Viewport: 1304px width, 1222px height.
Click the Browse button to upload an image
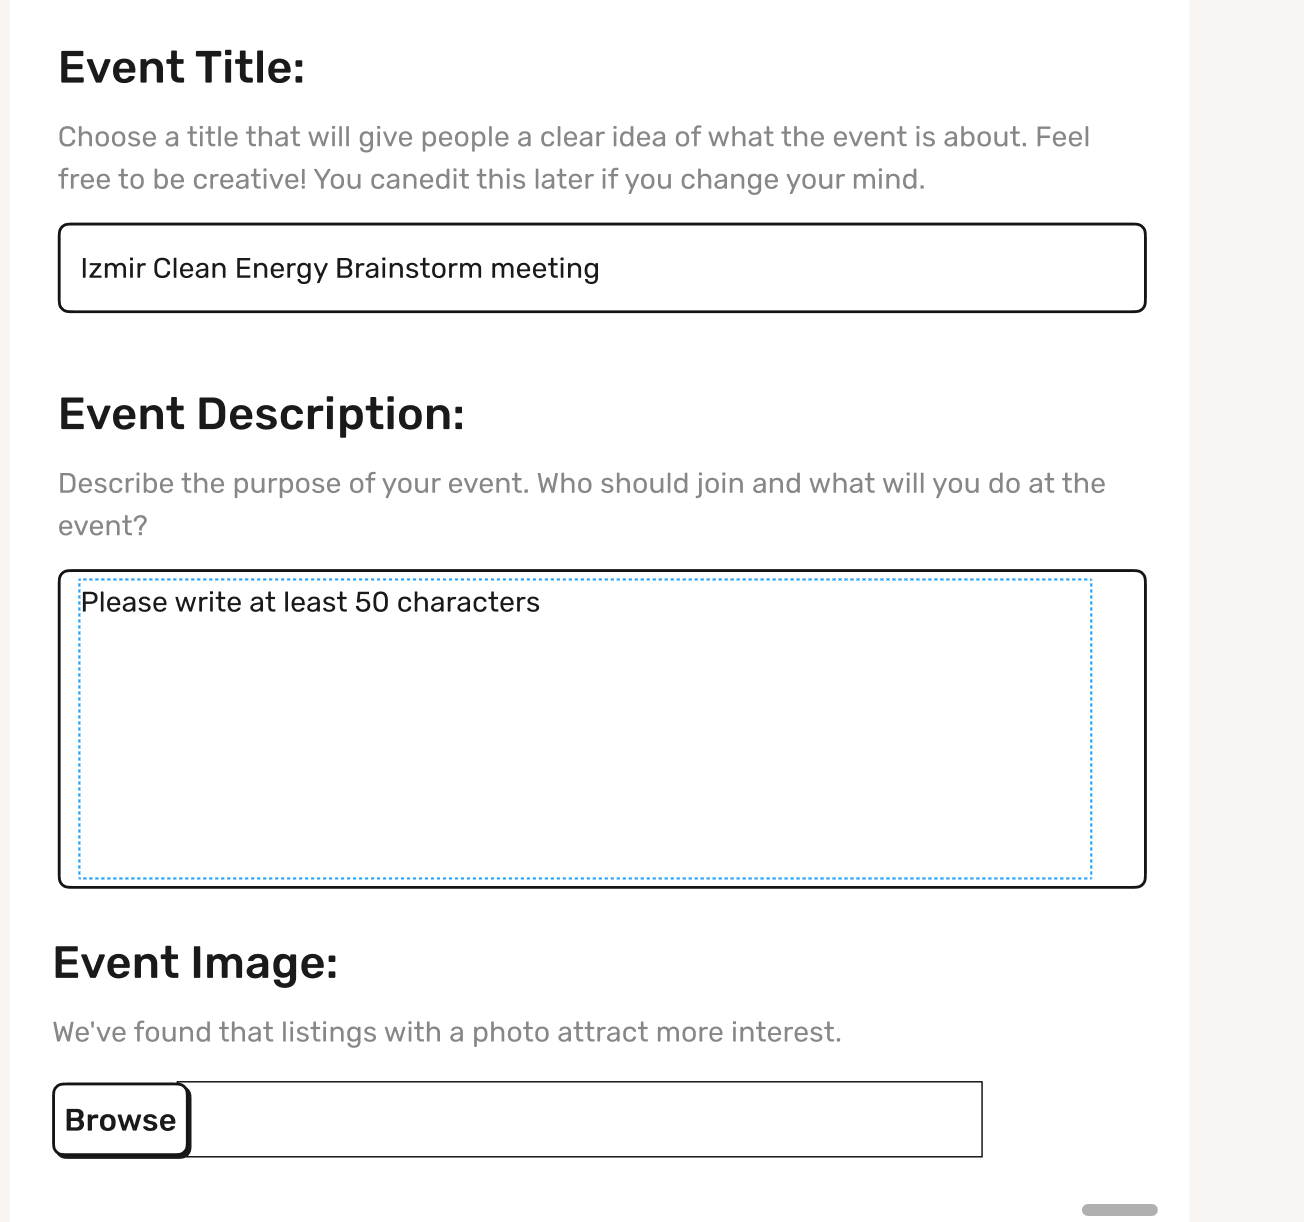(119, 1120)
